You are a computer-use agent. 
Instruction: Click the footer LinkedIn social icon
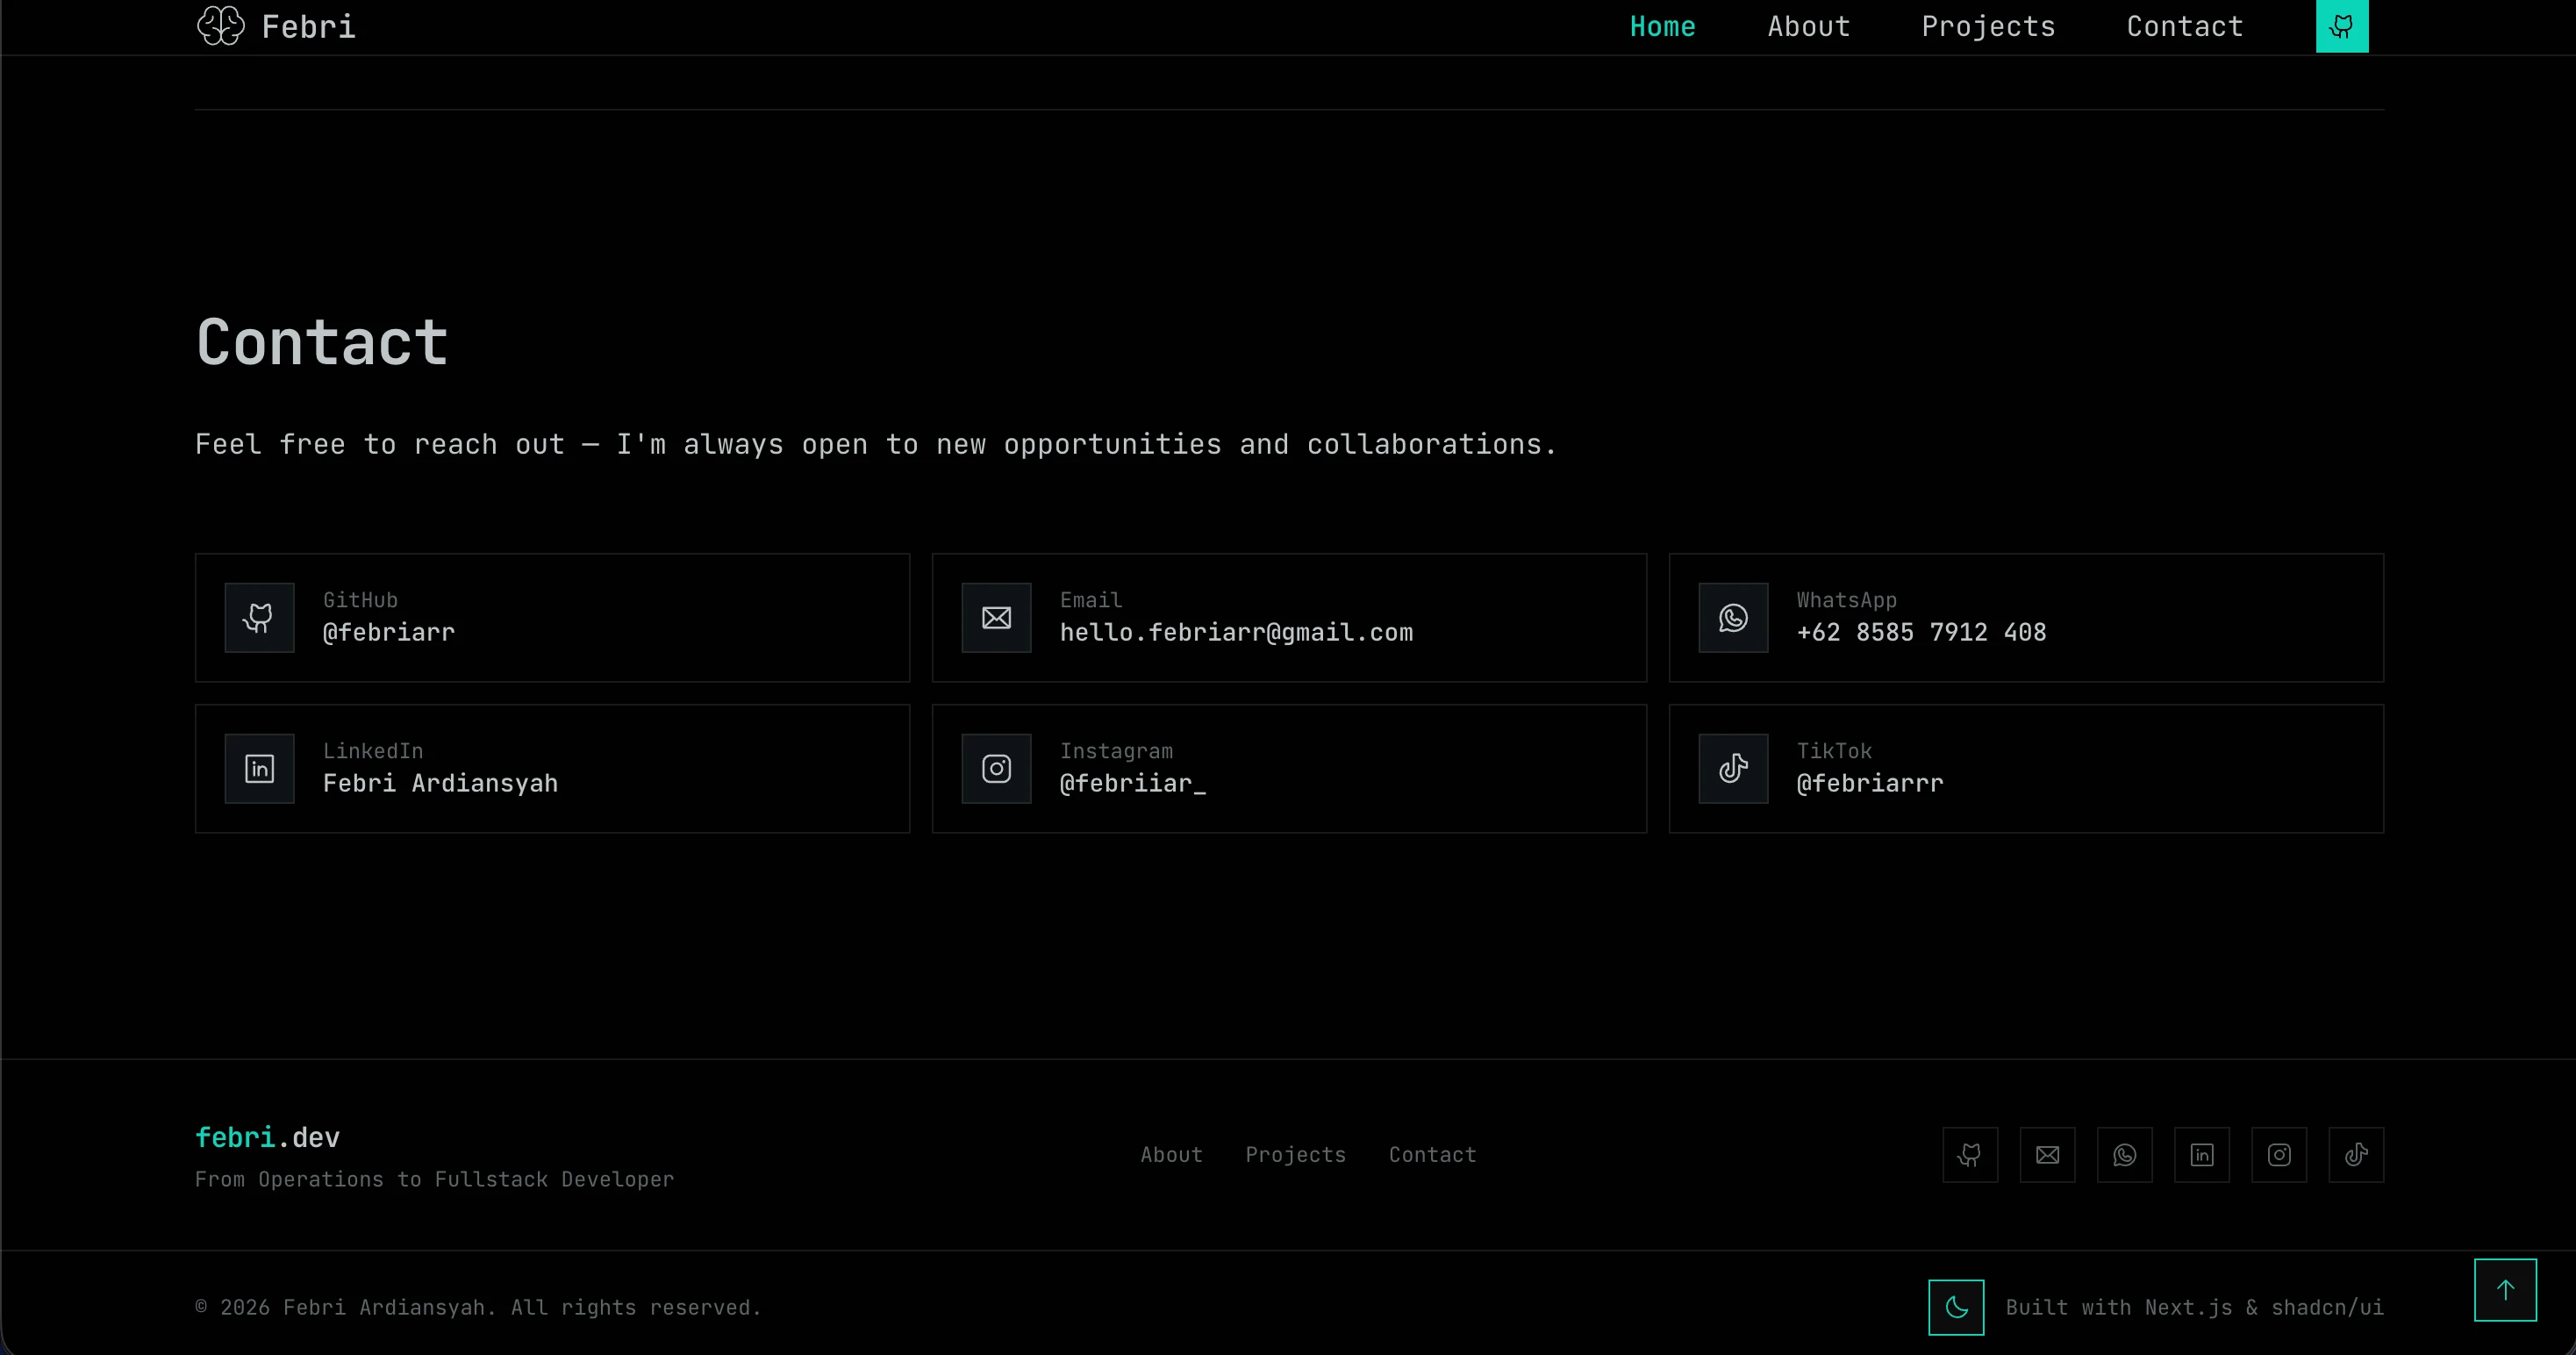point(2202,1155)
